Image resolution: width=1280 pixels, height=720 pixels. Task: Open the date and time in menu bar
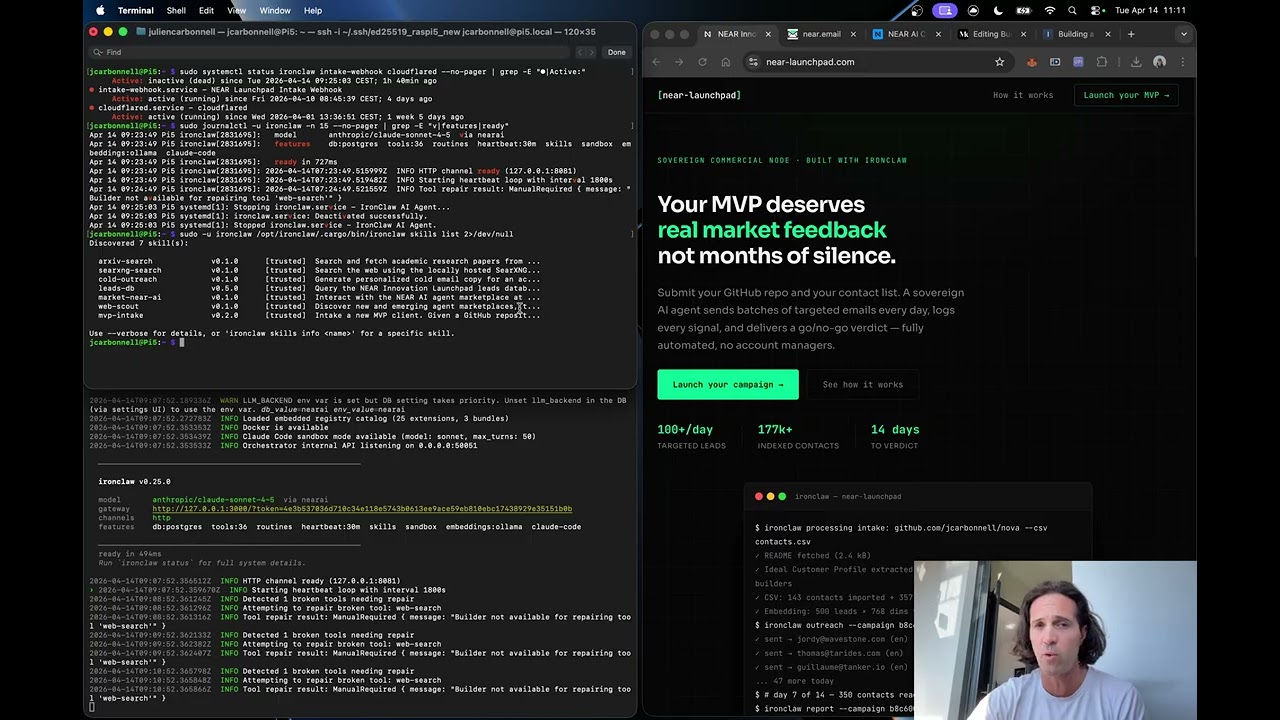point(1150,11)
